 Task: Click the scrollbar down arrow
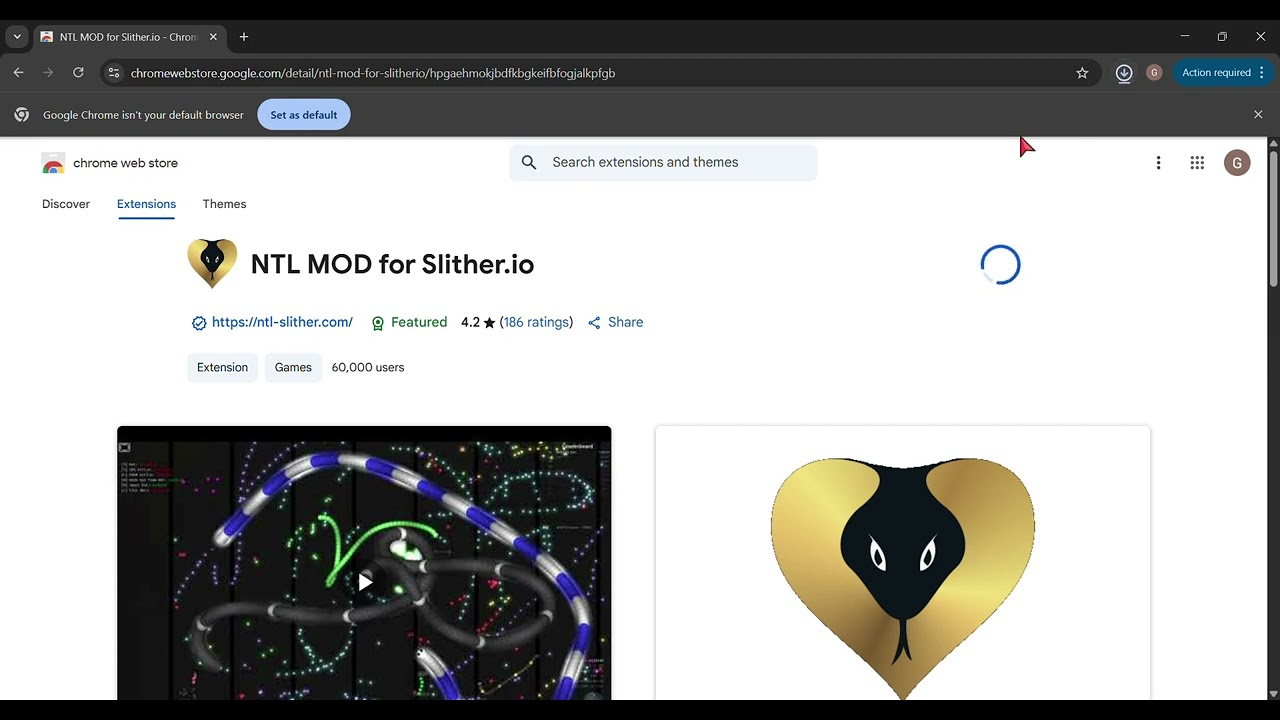pyautogui.click(x=1273, y=694)
